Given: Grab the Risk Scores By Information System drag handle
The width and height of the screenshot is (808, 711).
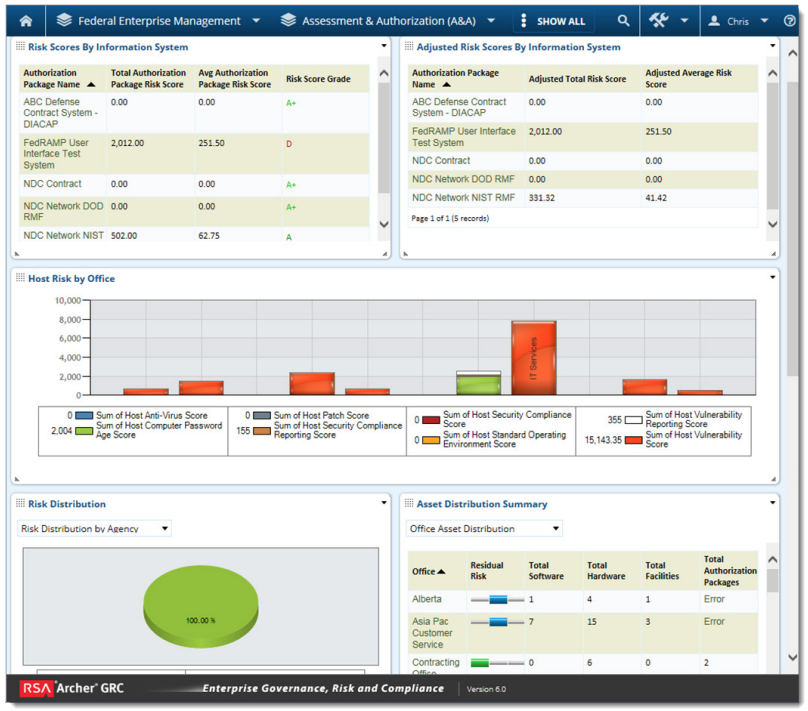Looking at the screenshot, I should (20, 46).
